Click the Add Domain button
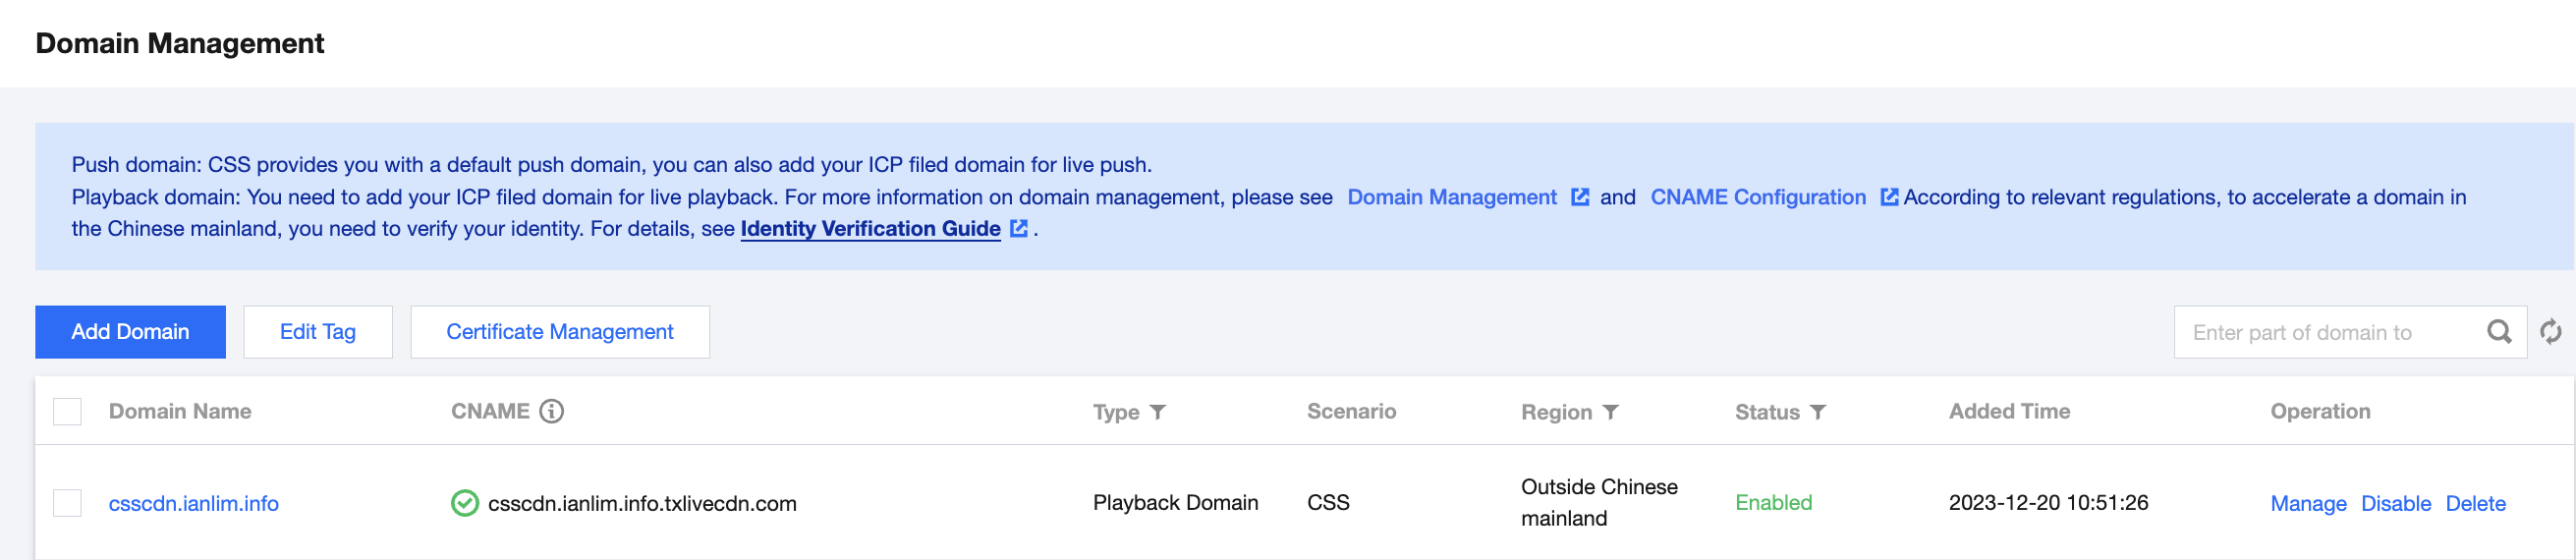 click(x=130, y=332)
